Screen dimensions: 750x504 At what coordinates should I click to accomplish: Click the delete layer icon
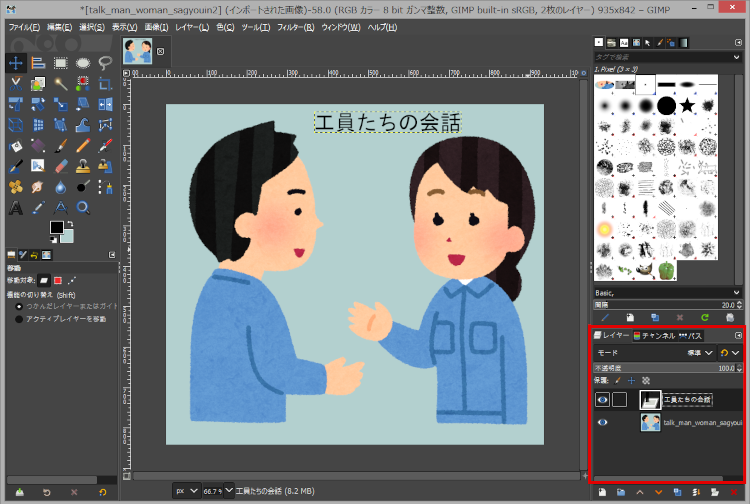pos(735,493)
